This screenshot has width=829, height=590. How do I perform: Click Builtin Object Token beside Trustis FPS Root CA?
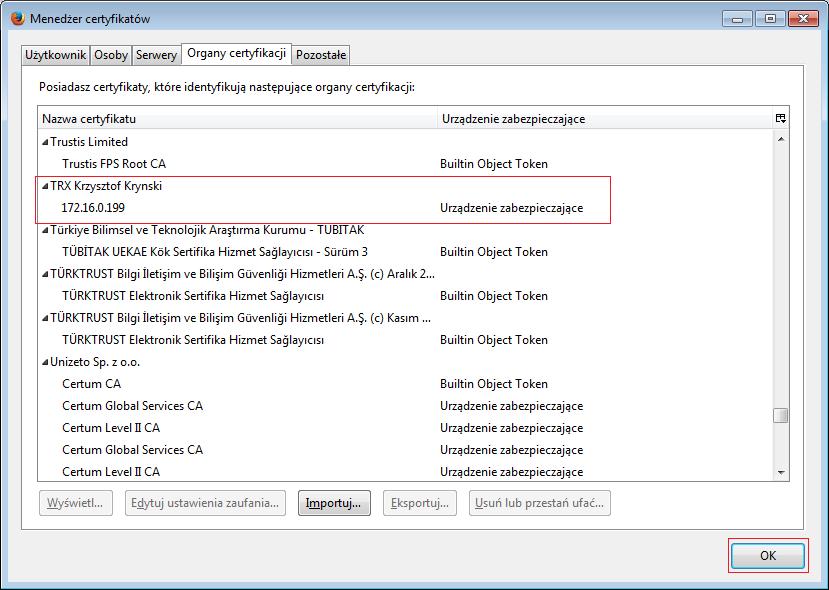pos(494,164)
